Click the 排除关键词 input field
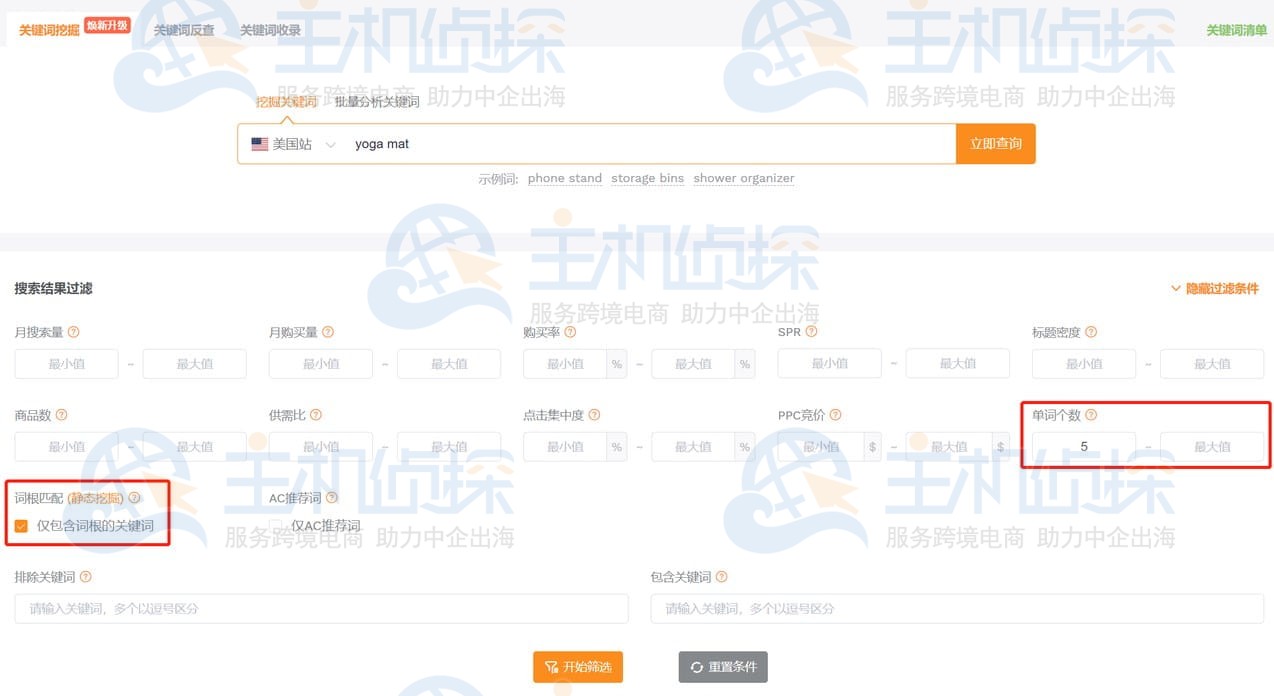The height and width of the screenshot is (696, 1274). tap(320, 607)
